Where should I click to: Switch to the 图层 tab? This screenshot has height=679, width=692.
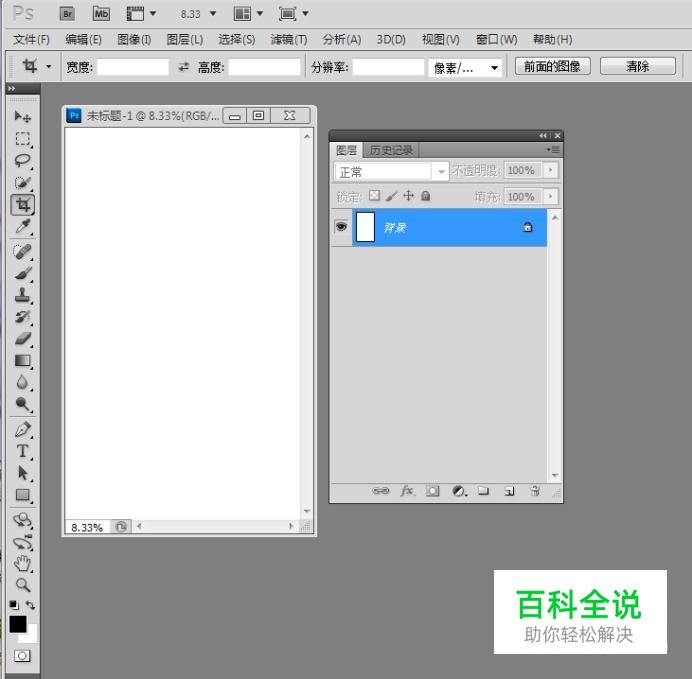pos(346,150)
